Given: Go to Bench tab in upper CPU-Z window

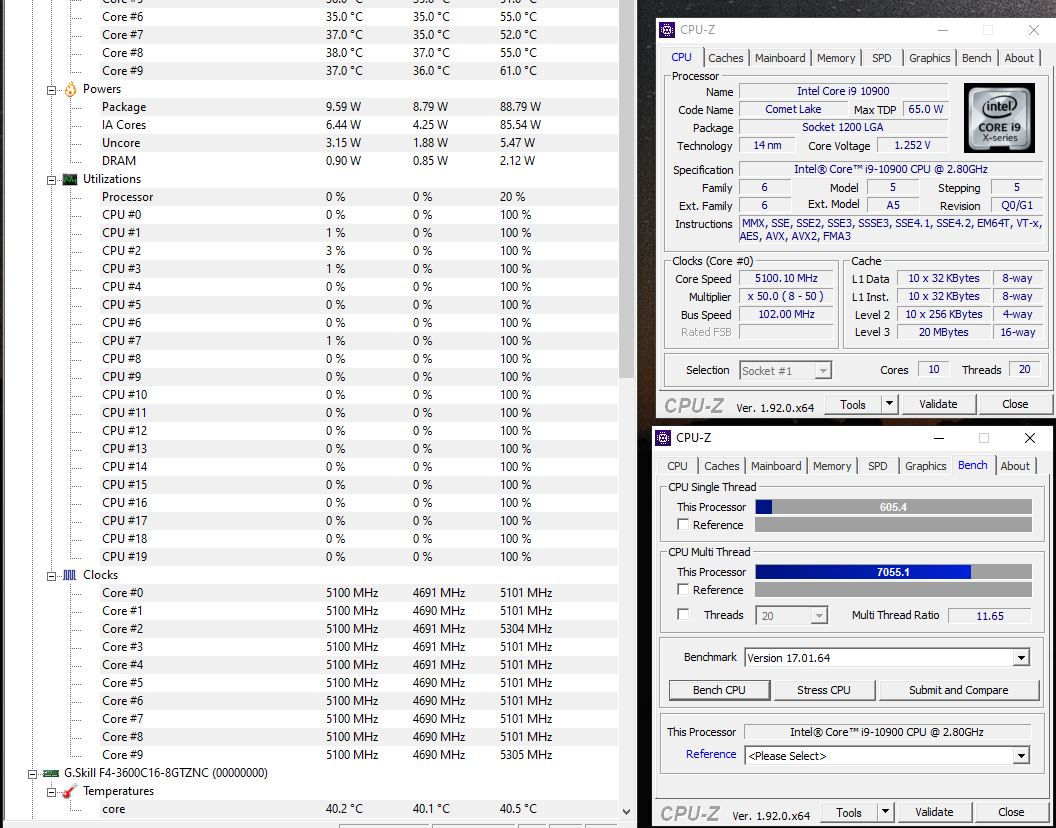Looking at the screenshot, I should coord(977,58).
